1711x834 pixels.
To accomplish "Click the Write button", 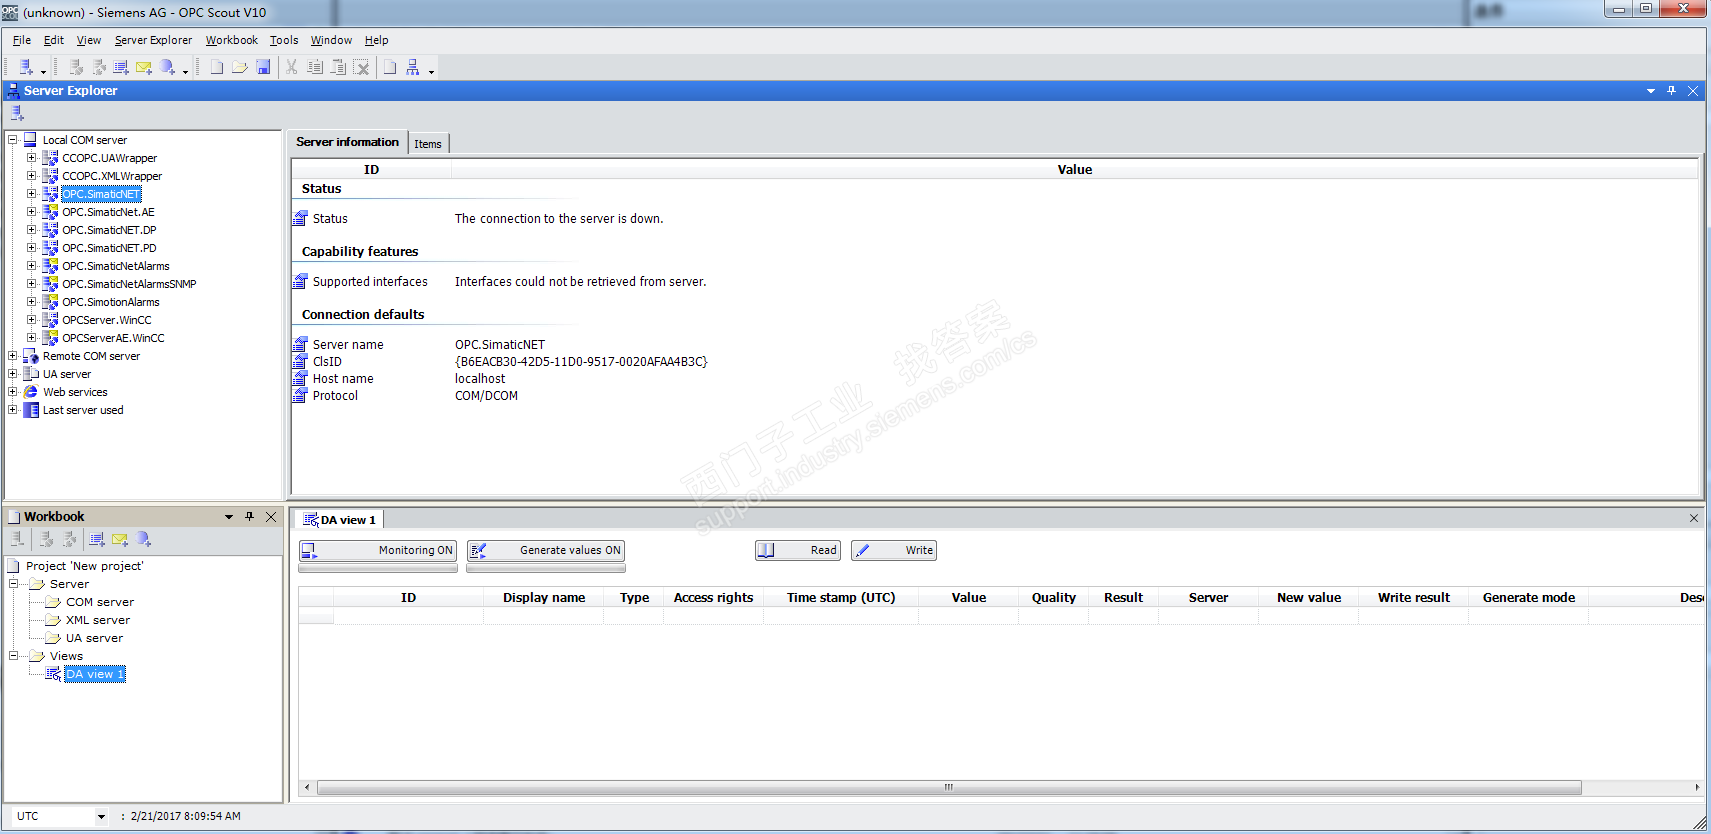I will [x=893, y=550].
